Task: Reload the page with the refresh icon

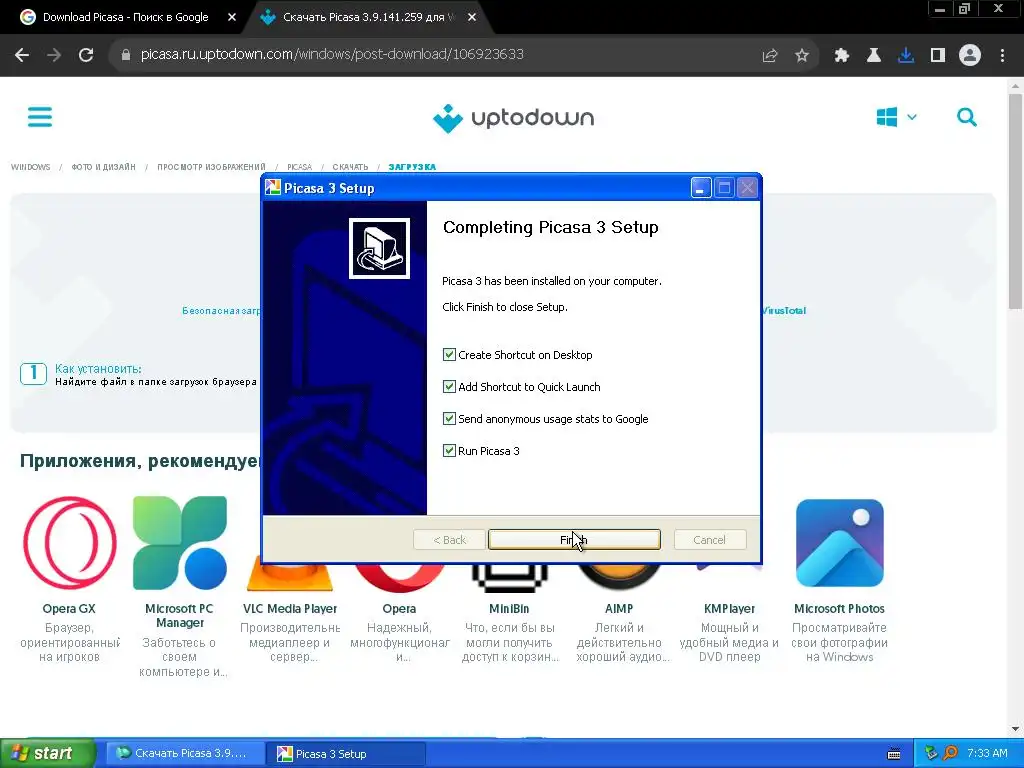Action: click(x=86, y=55)
